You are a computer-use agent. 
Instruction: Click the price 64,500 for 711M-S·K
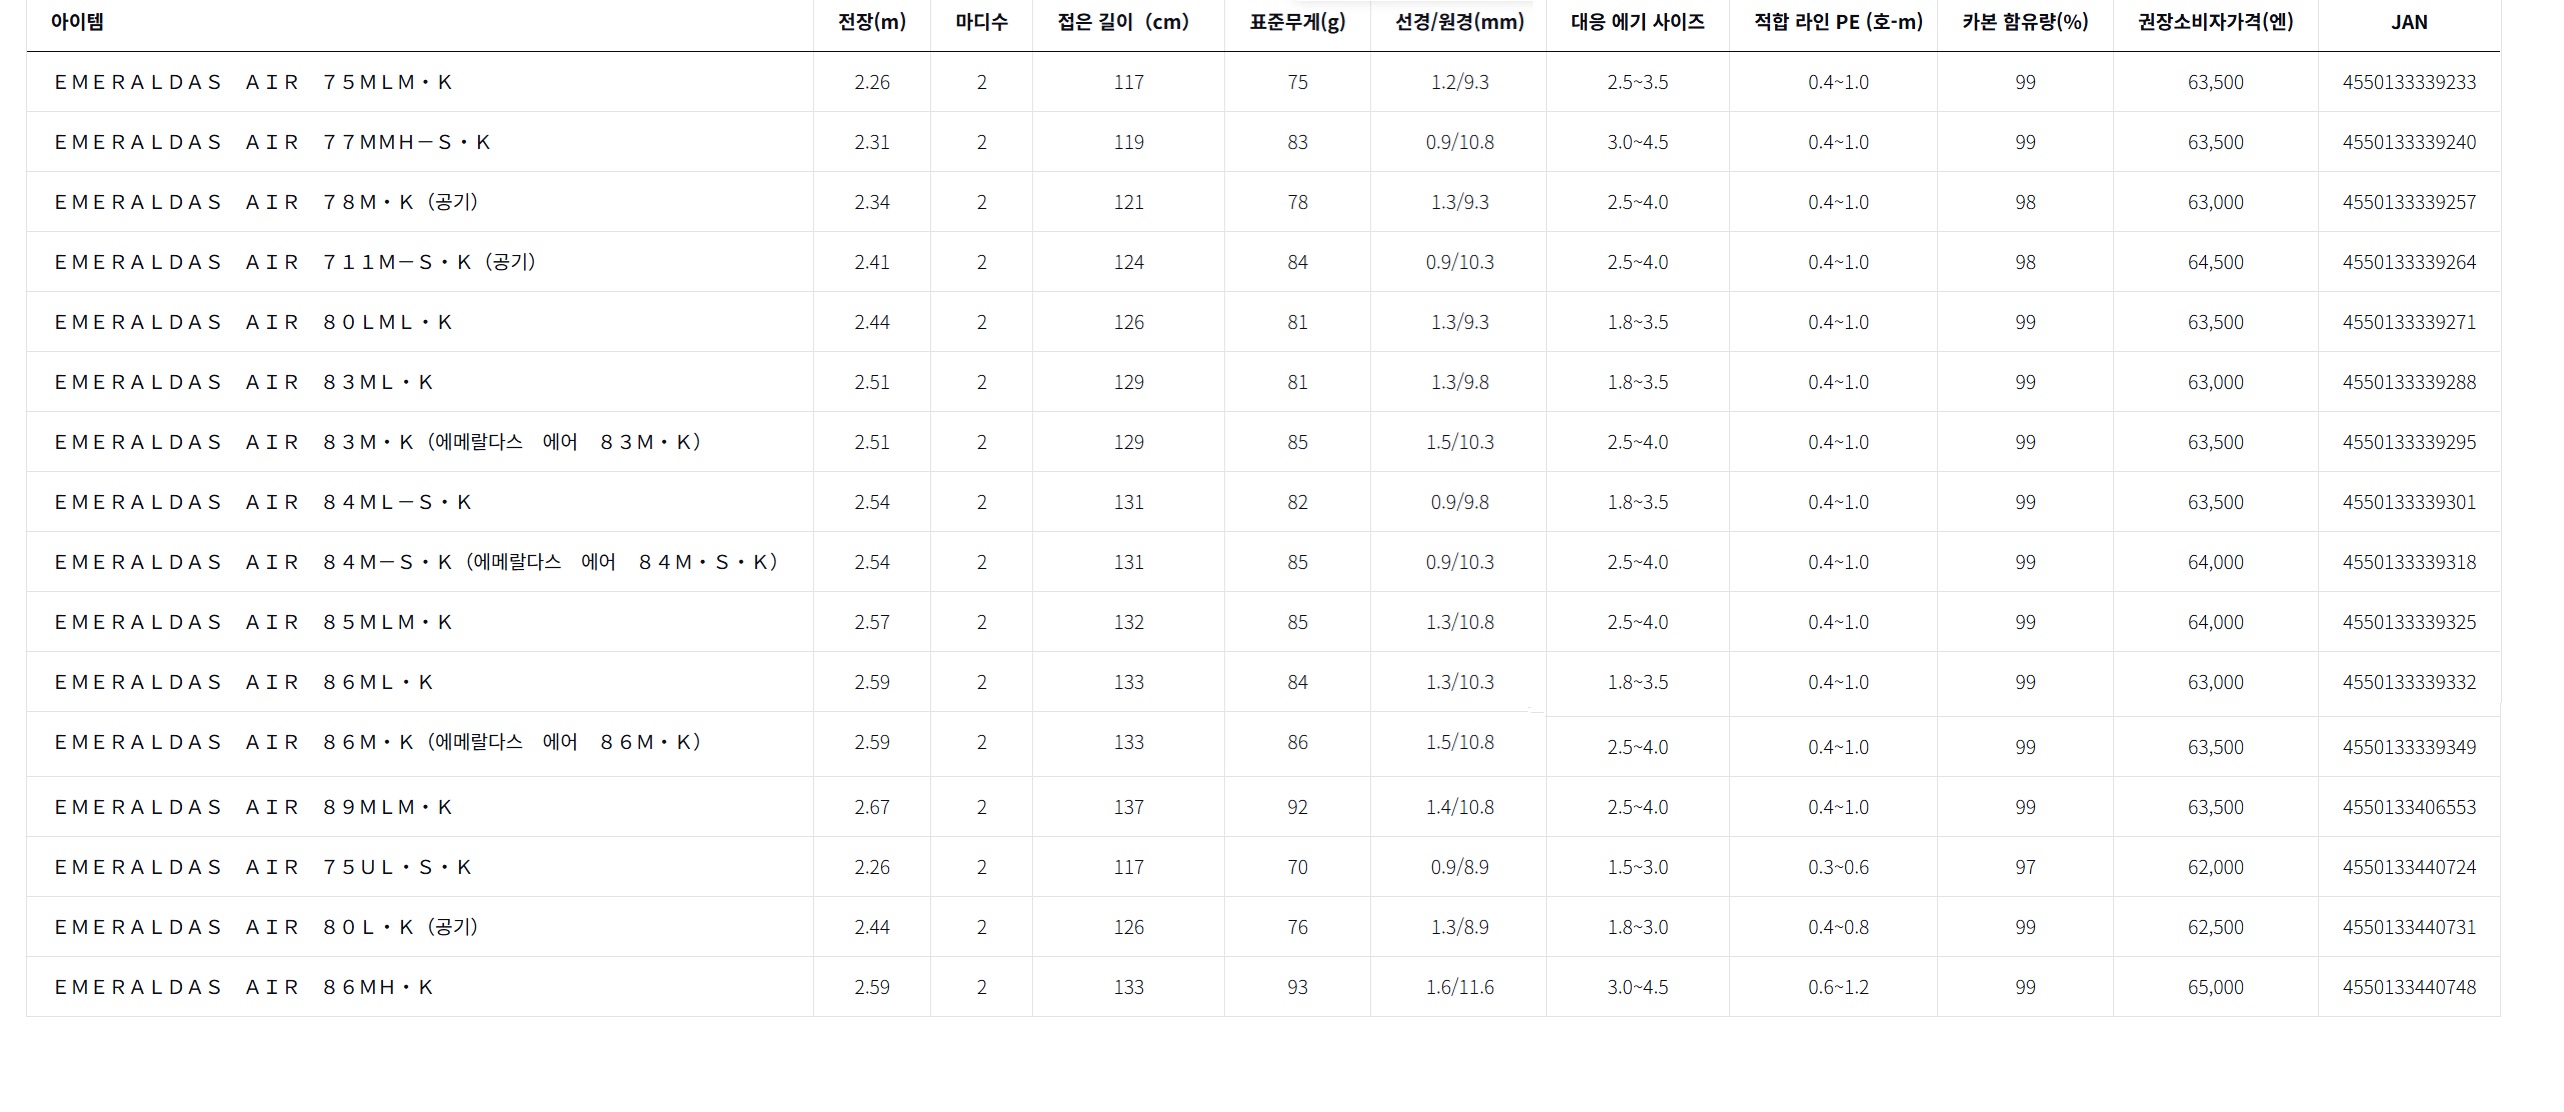point(2215,262)
